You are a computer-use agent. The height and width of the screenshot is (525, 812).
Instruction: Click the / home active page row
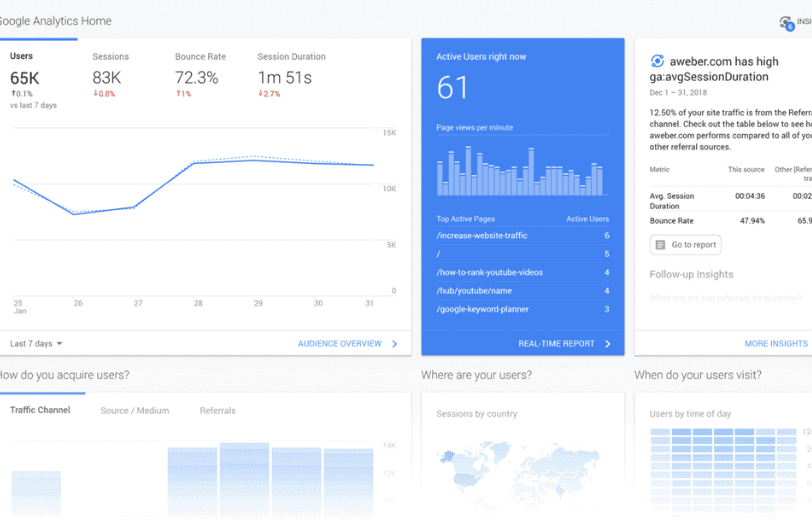(x=523, y=254)
